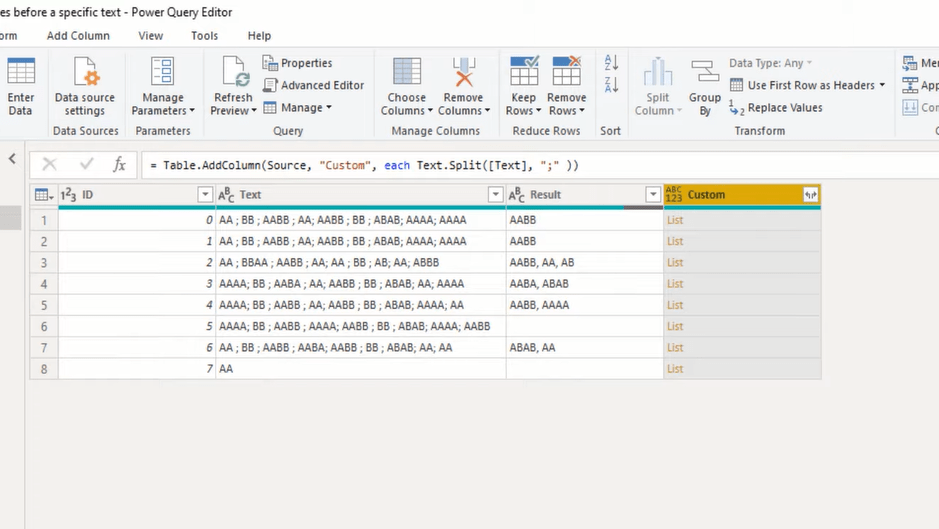Open the ID column filter dropdown
Screen dimensions: 939x529
point(205,195)
